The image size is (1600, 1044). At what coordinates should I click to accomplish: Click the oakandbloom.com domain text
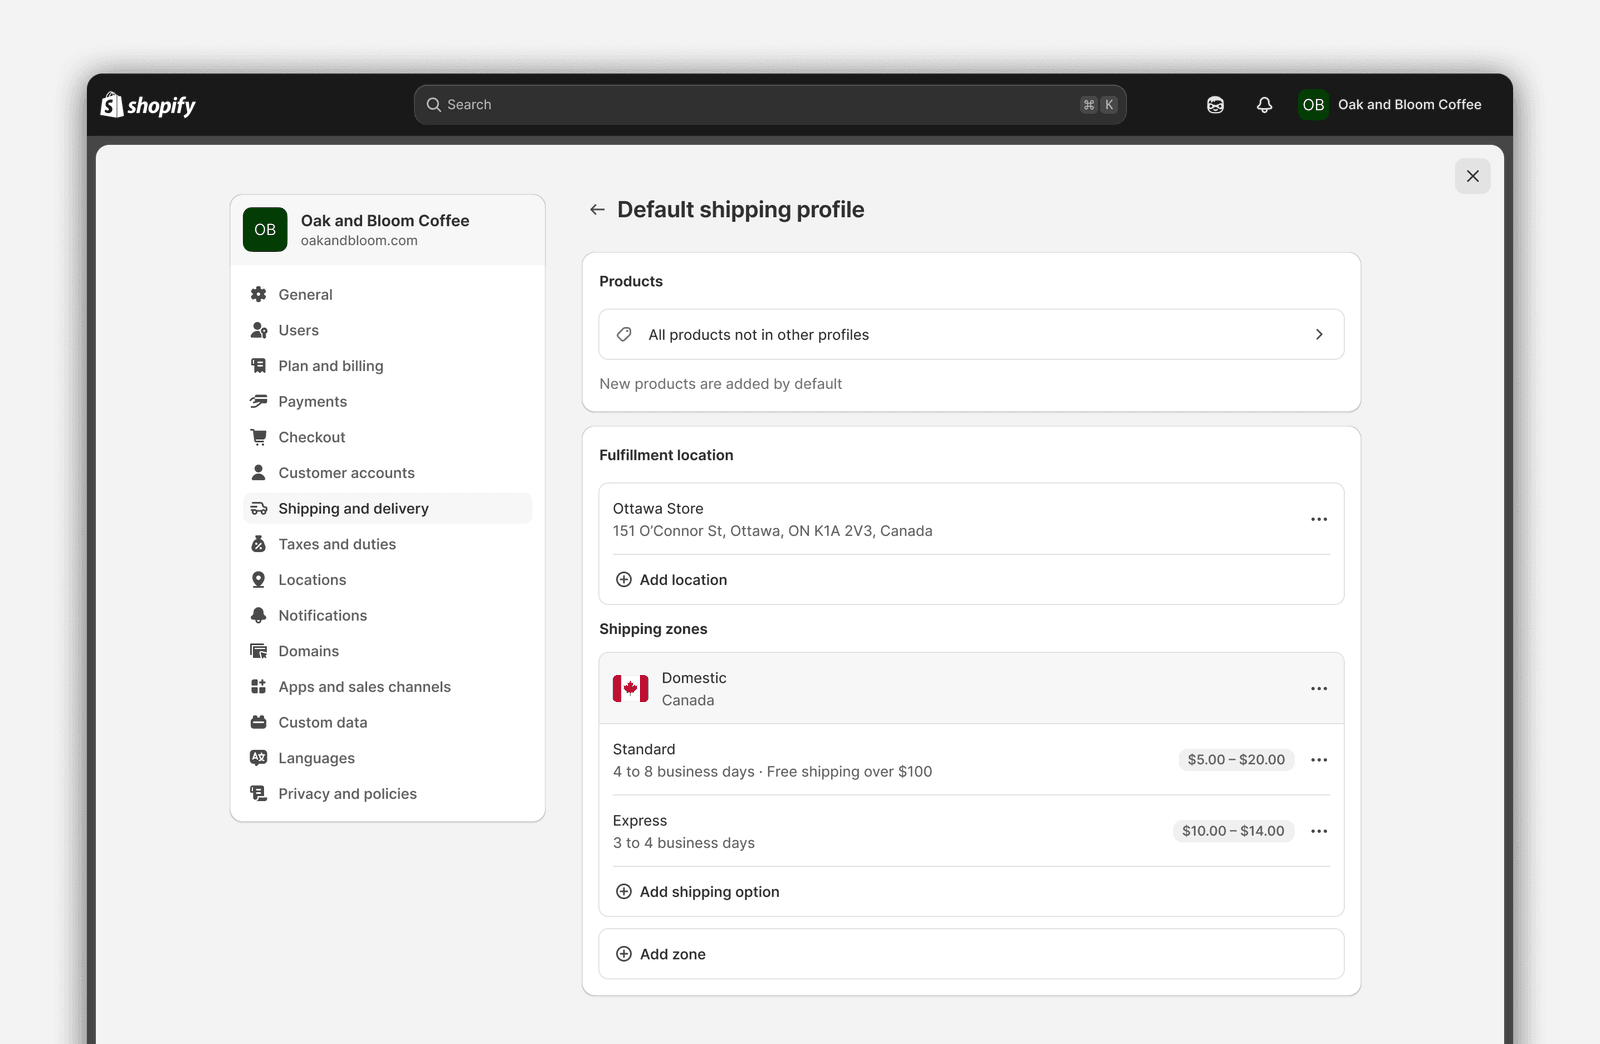point(359,241)
